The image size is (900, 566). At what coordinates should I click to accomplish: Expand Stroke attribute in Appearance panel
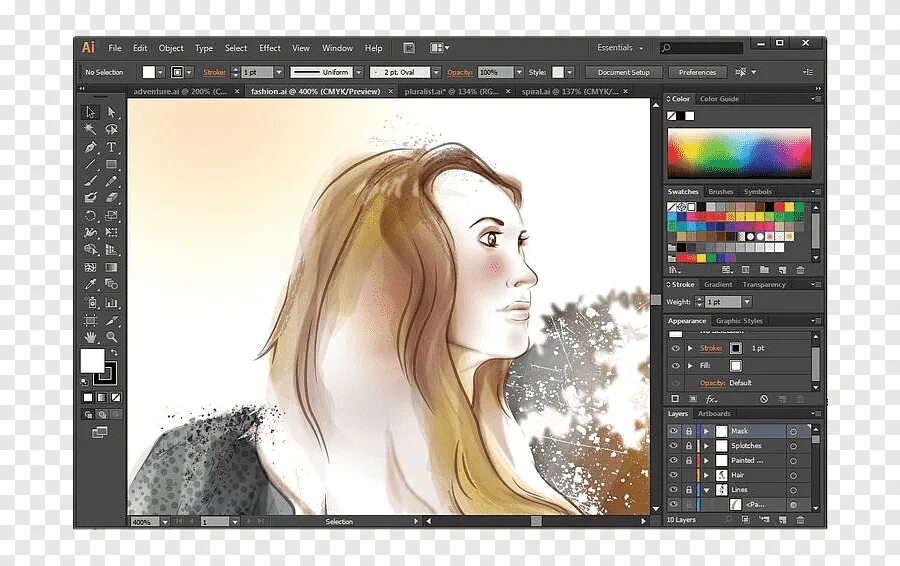(690, 348)
